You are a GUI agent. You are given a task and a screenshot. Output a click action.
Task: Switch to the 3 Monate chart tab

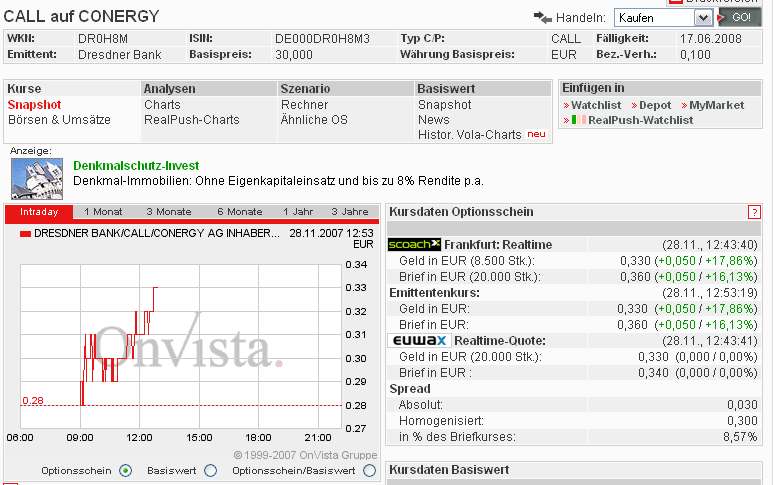pyautogui.click(x=169, y=212)
